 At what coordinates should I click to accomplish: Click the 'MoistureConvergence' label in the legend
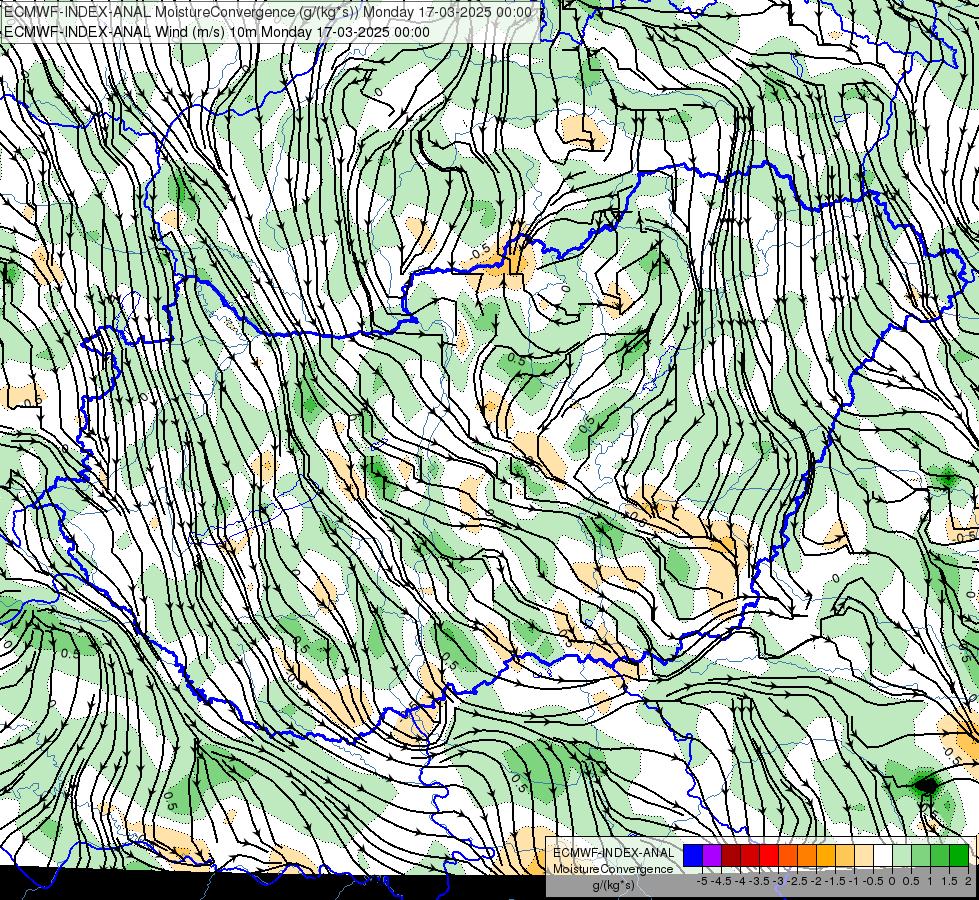click(x=613, y=869)
